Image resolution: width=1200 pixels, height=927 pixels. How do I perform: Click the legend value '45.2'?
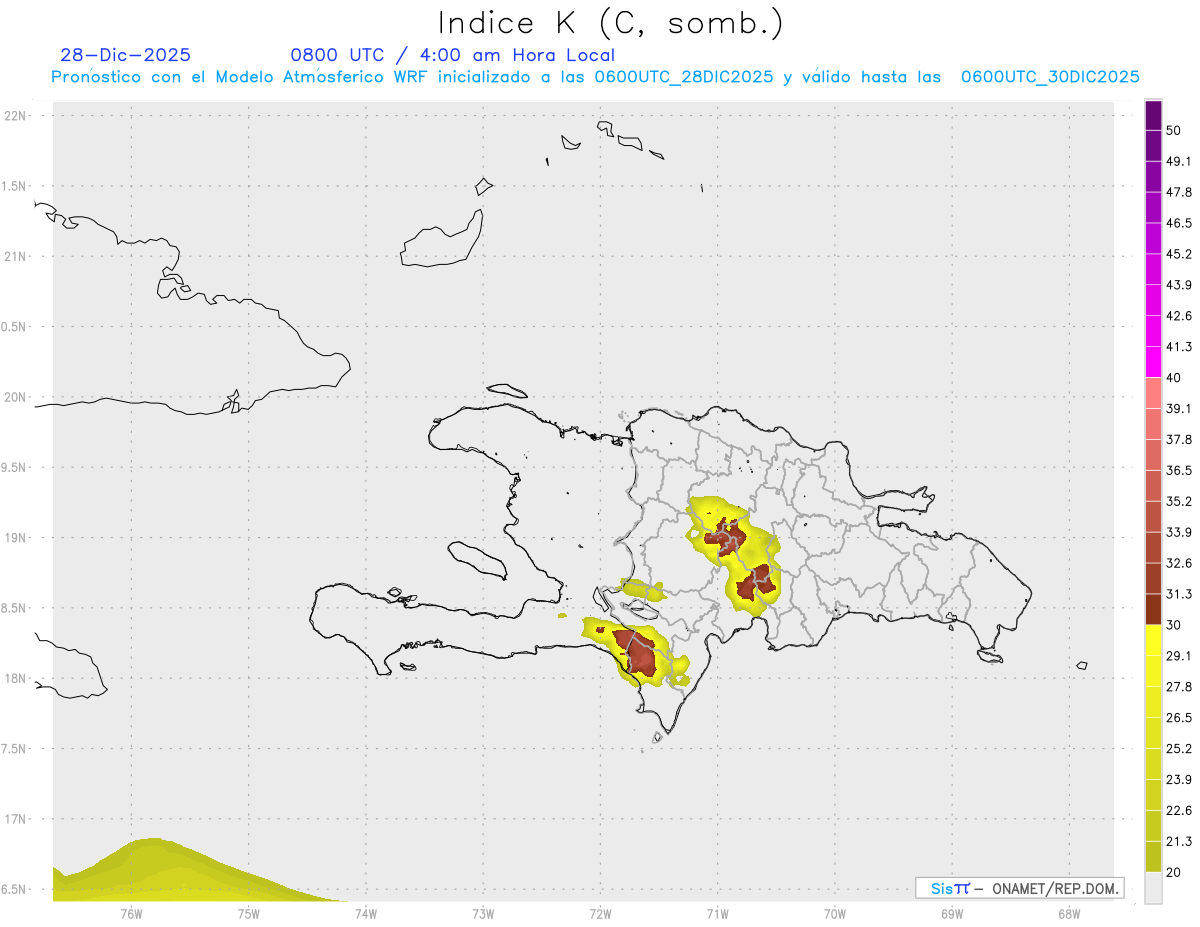click(1178, 254)
